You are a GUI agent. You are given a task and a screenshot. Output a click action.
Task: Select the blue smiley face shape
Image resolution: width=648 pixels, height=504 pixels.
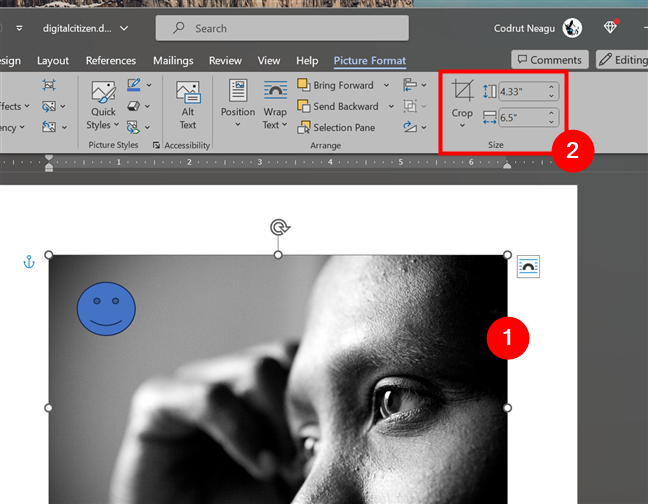pyautogui.click(x=106, y=309)
